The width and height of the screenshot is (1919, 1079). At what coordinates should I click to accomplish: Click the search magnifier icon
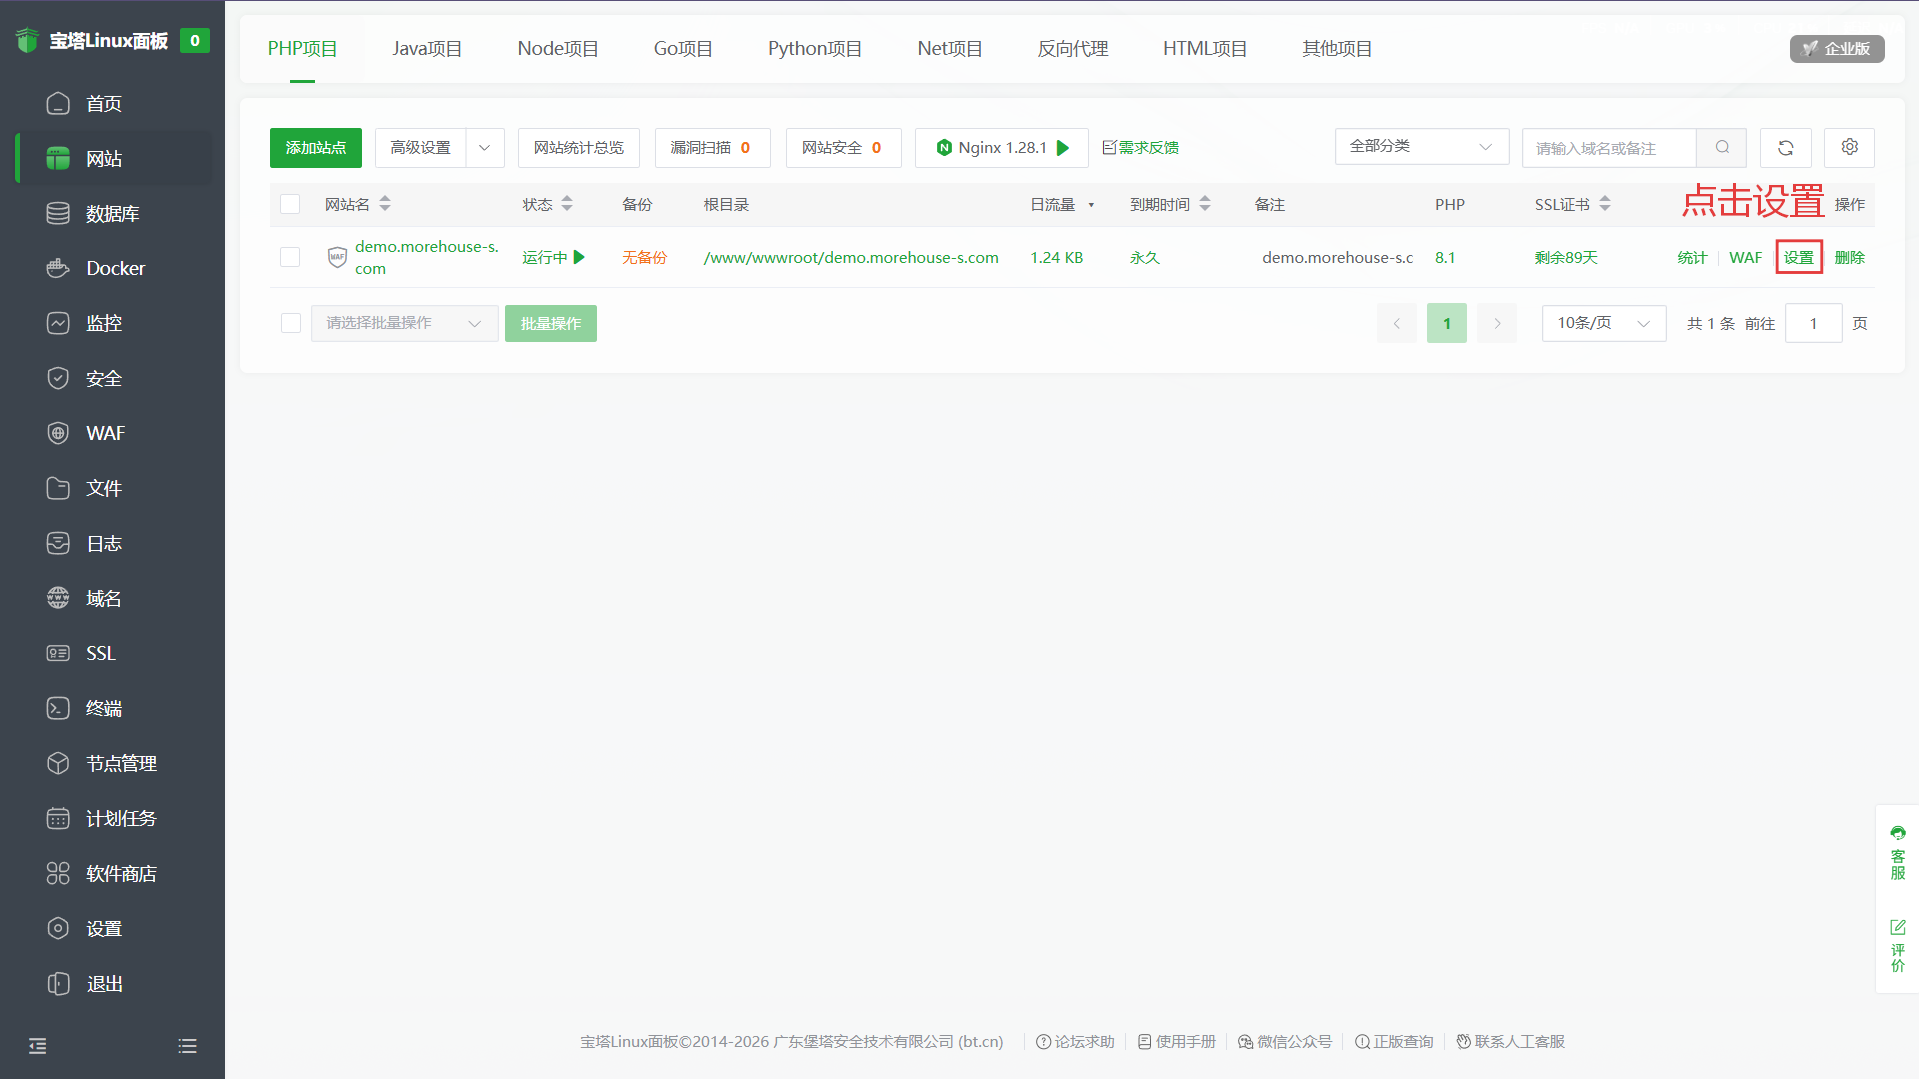[x=1722, y=148]
